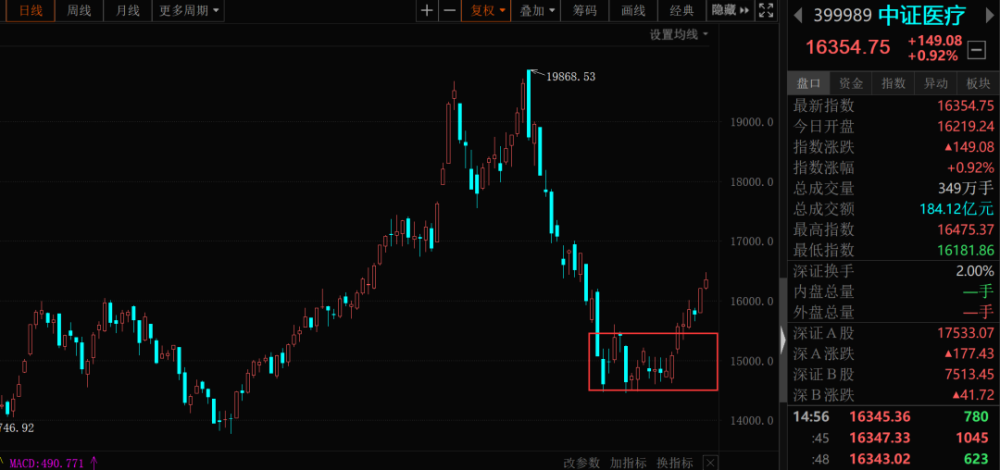Select the 资金 tab
1000x470 pixels.
[851, 83]
